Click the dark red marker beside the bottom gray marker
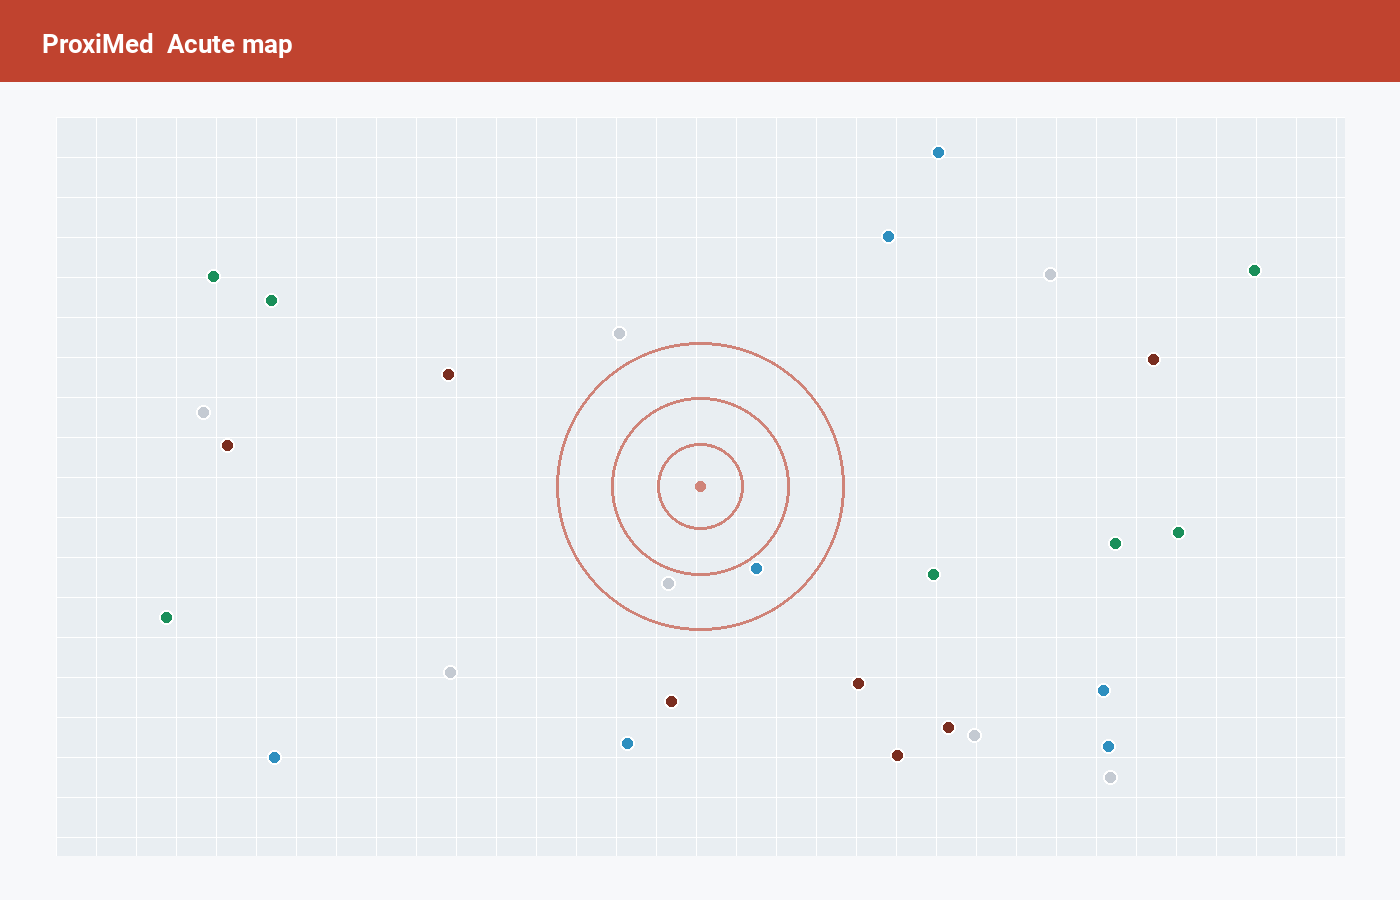 (x=948, y=727)
